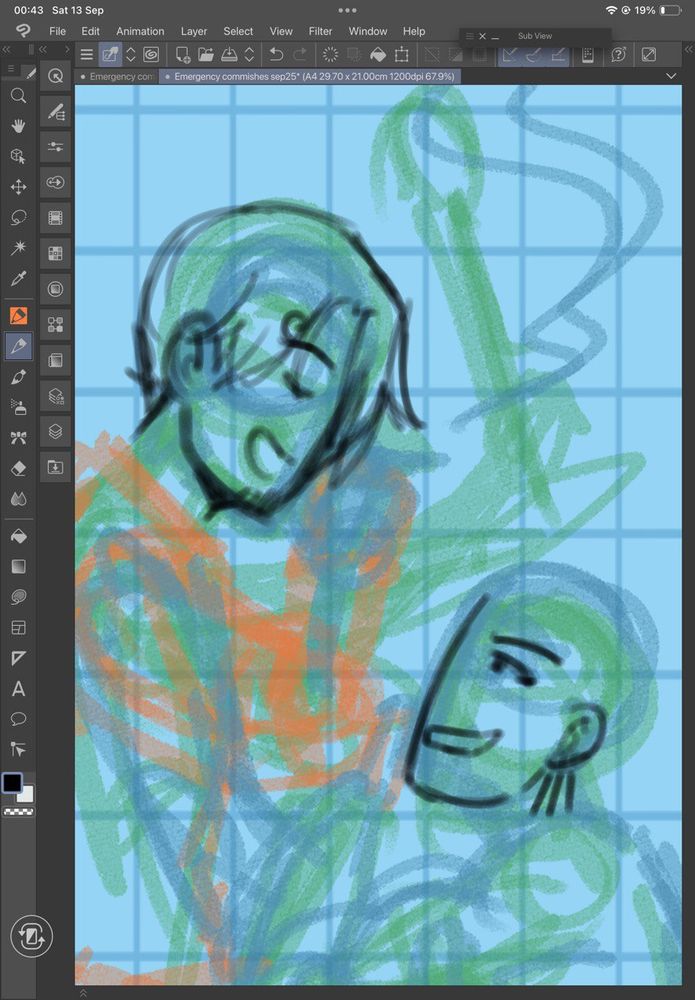695x1000 pixels.
Task: Switch to the first 'Emergency con' canvas tab
Action: click(116, 77)
